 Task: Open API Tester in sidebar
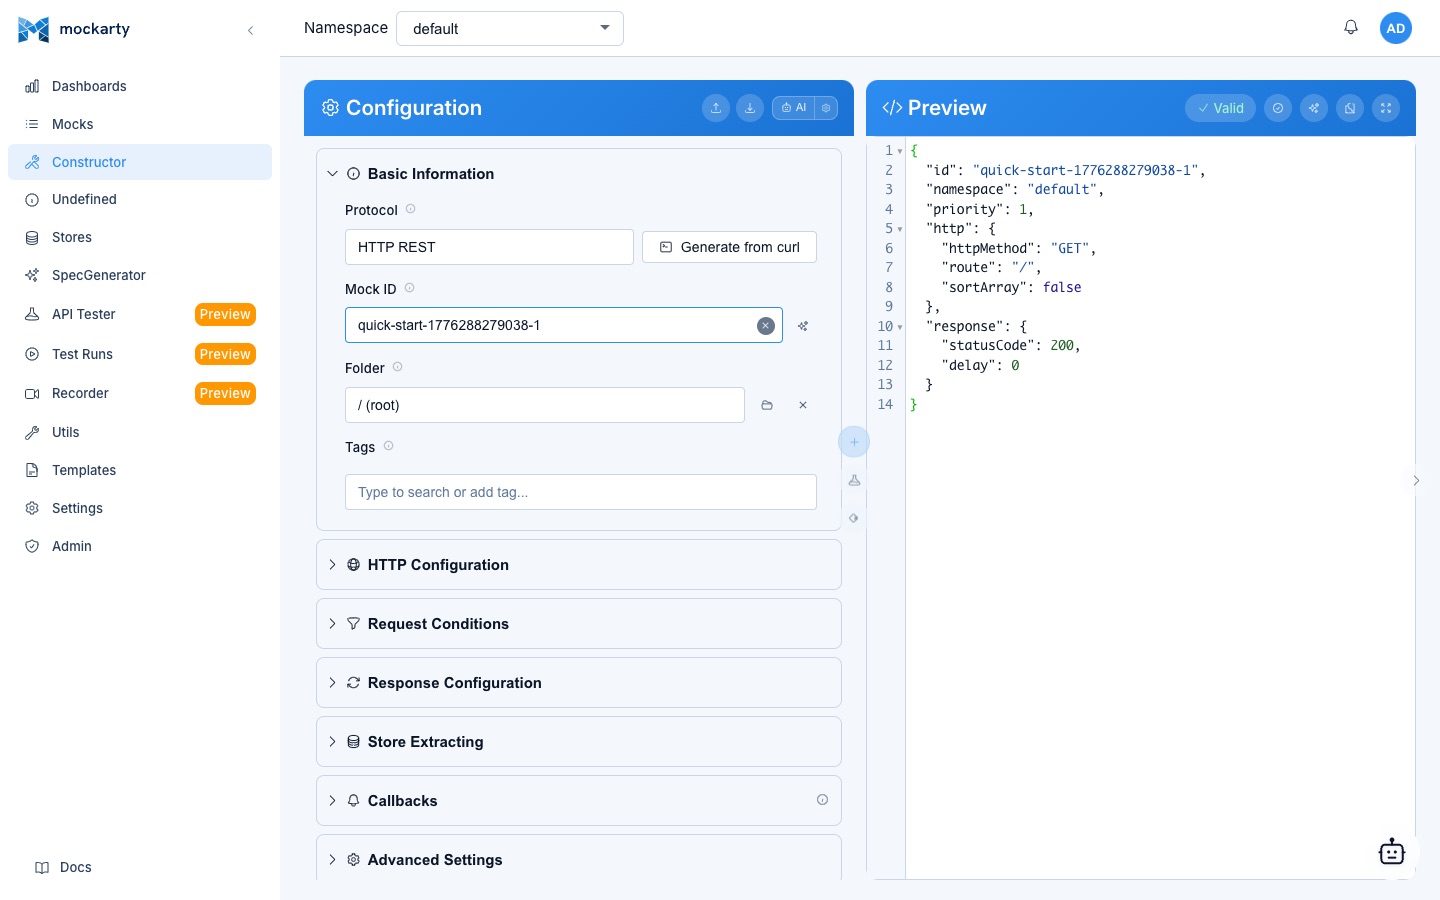click(x=140, y=314)
